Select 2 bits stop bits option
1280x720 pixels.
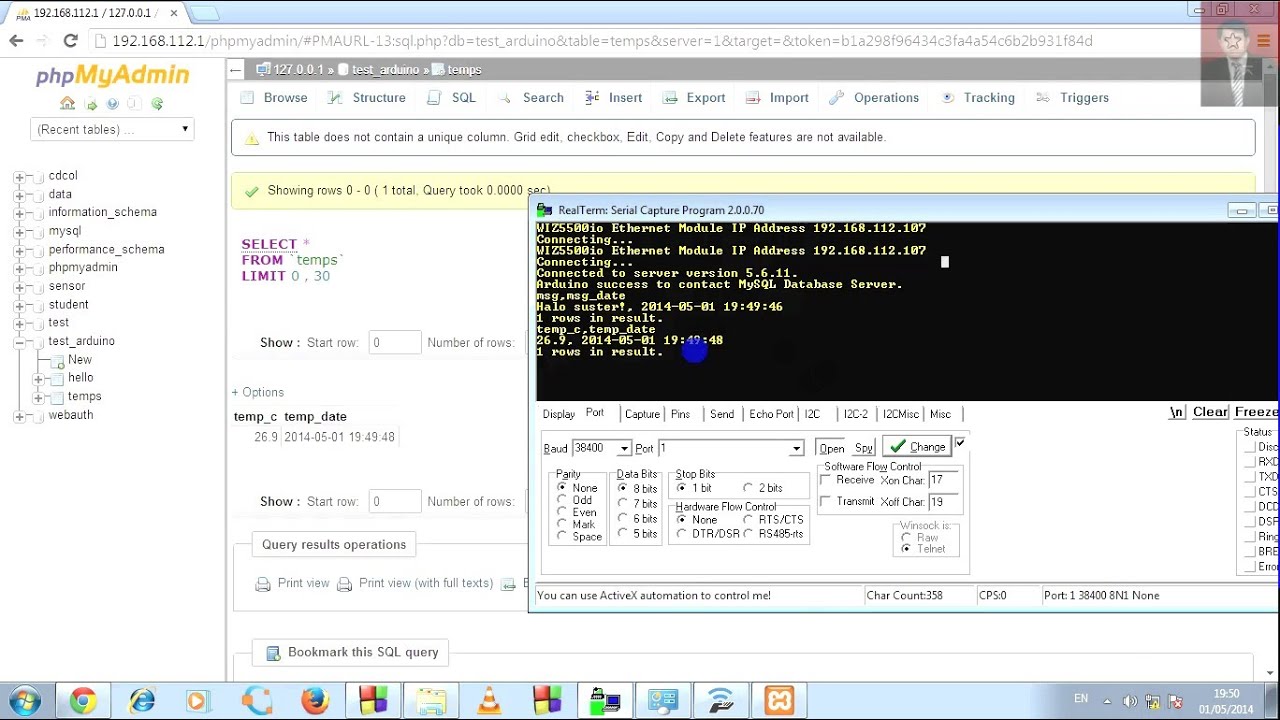(x=748, y=488)
